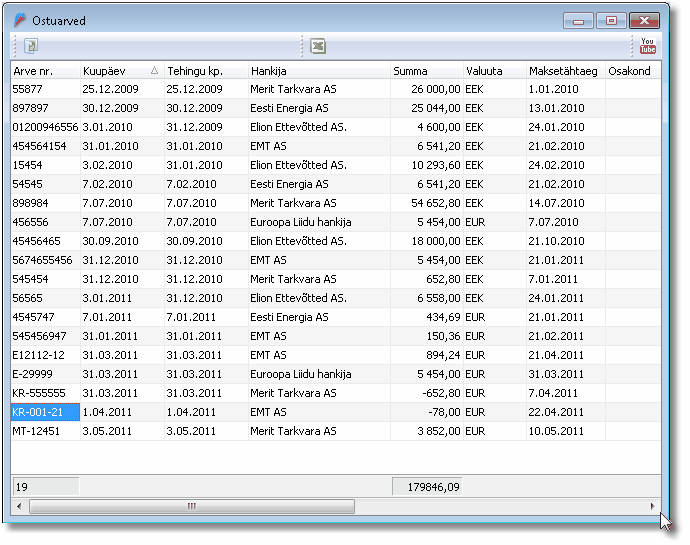Select invoice number 545454
Image resolution: width=690 pixels, height=545 pixels.
[45, 279]
